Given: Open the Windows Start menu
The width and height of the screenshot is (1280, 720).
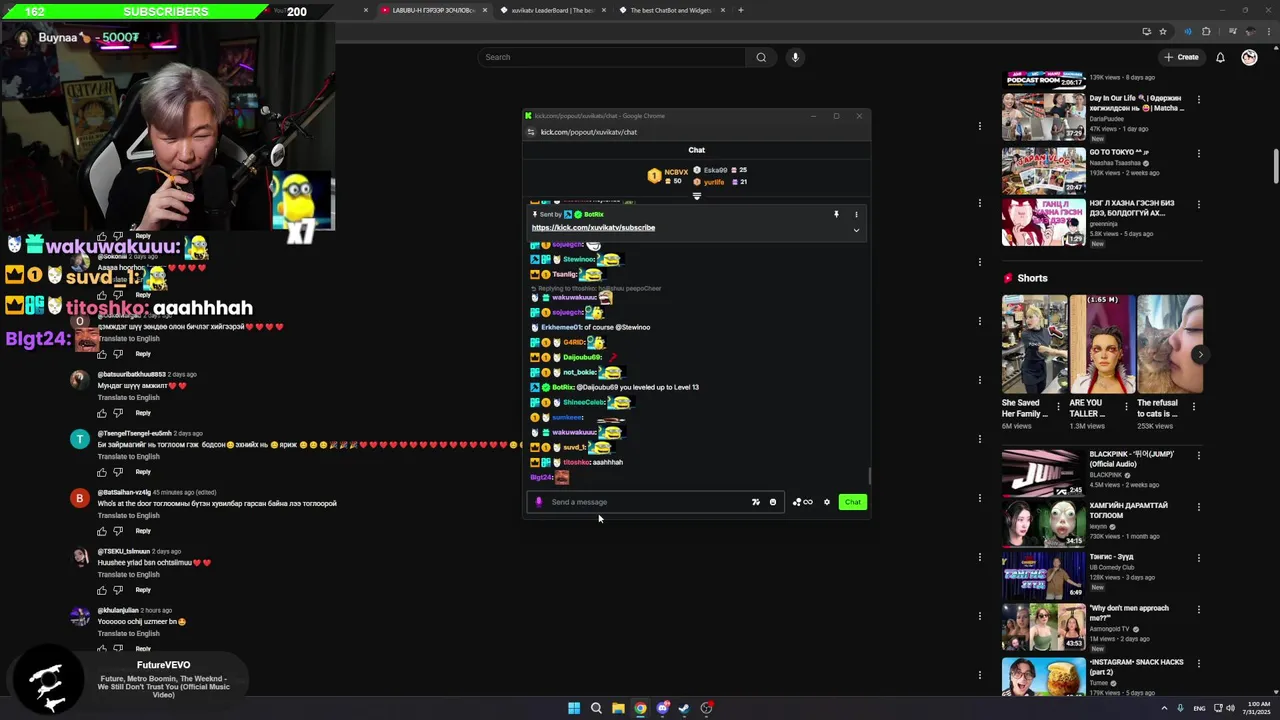Looking at the screenshot, I should pyautogui.click(x=574, y=708).
